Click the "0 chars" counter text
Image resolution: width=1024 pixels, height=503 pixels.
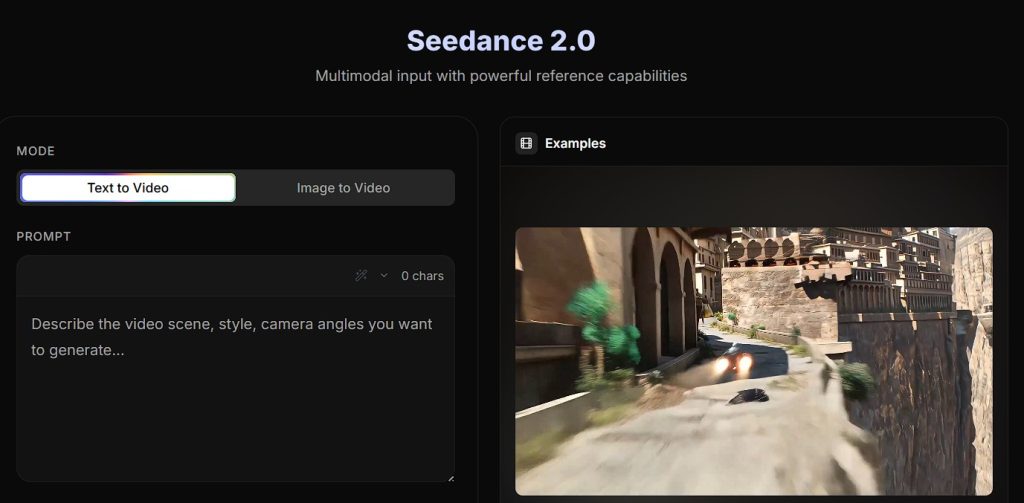click(x=423, y=276)
